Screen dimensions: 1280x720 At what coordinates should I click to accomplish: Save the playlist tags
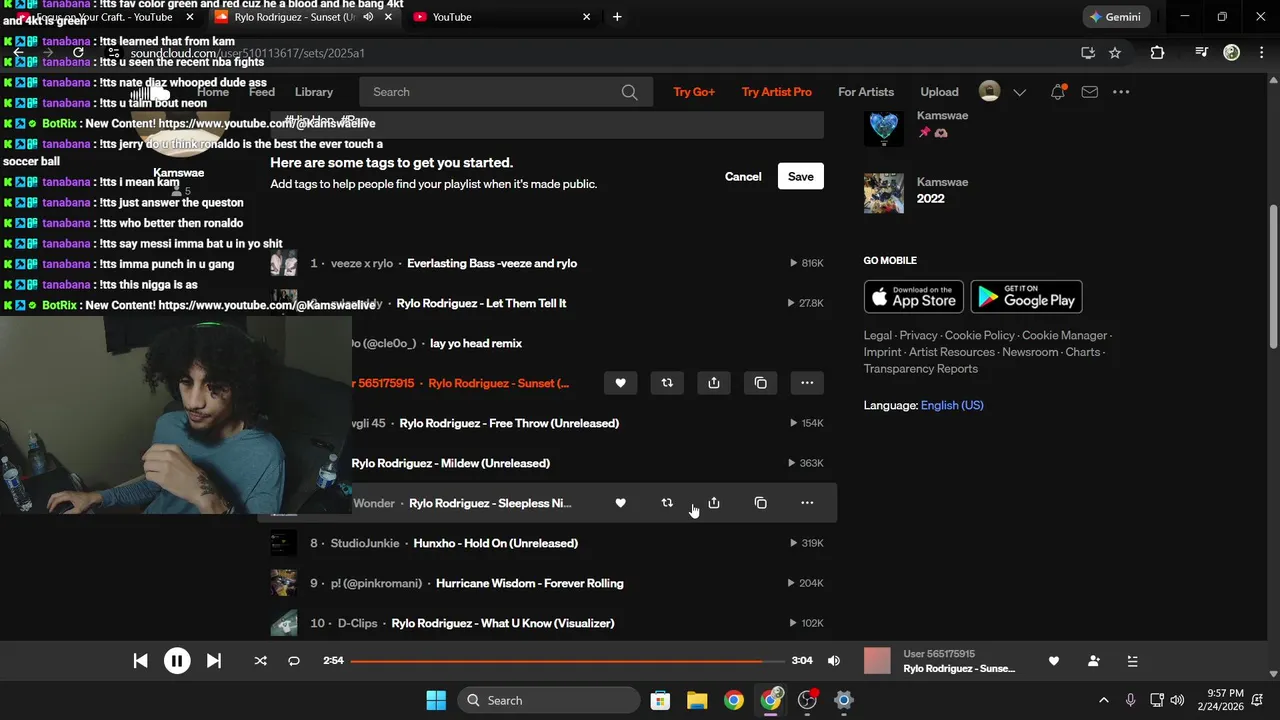(x=801, y=177)
